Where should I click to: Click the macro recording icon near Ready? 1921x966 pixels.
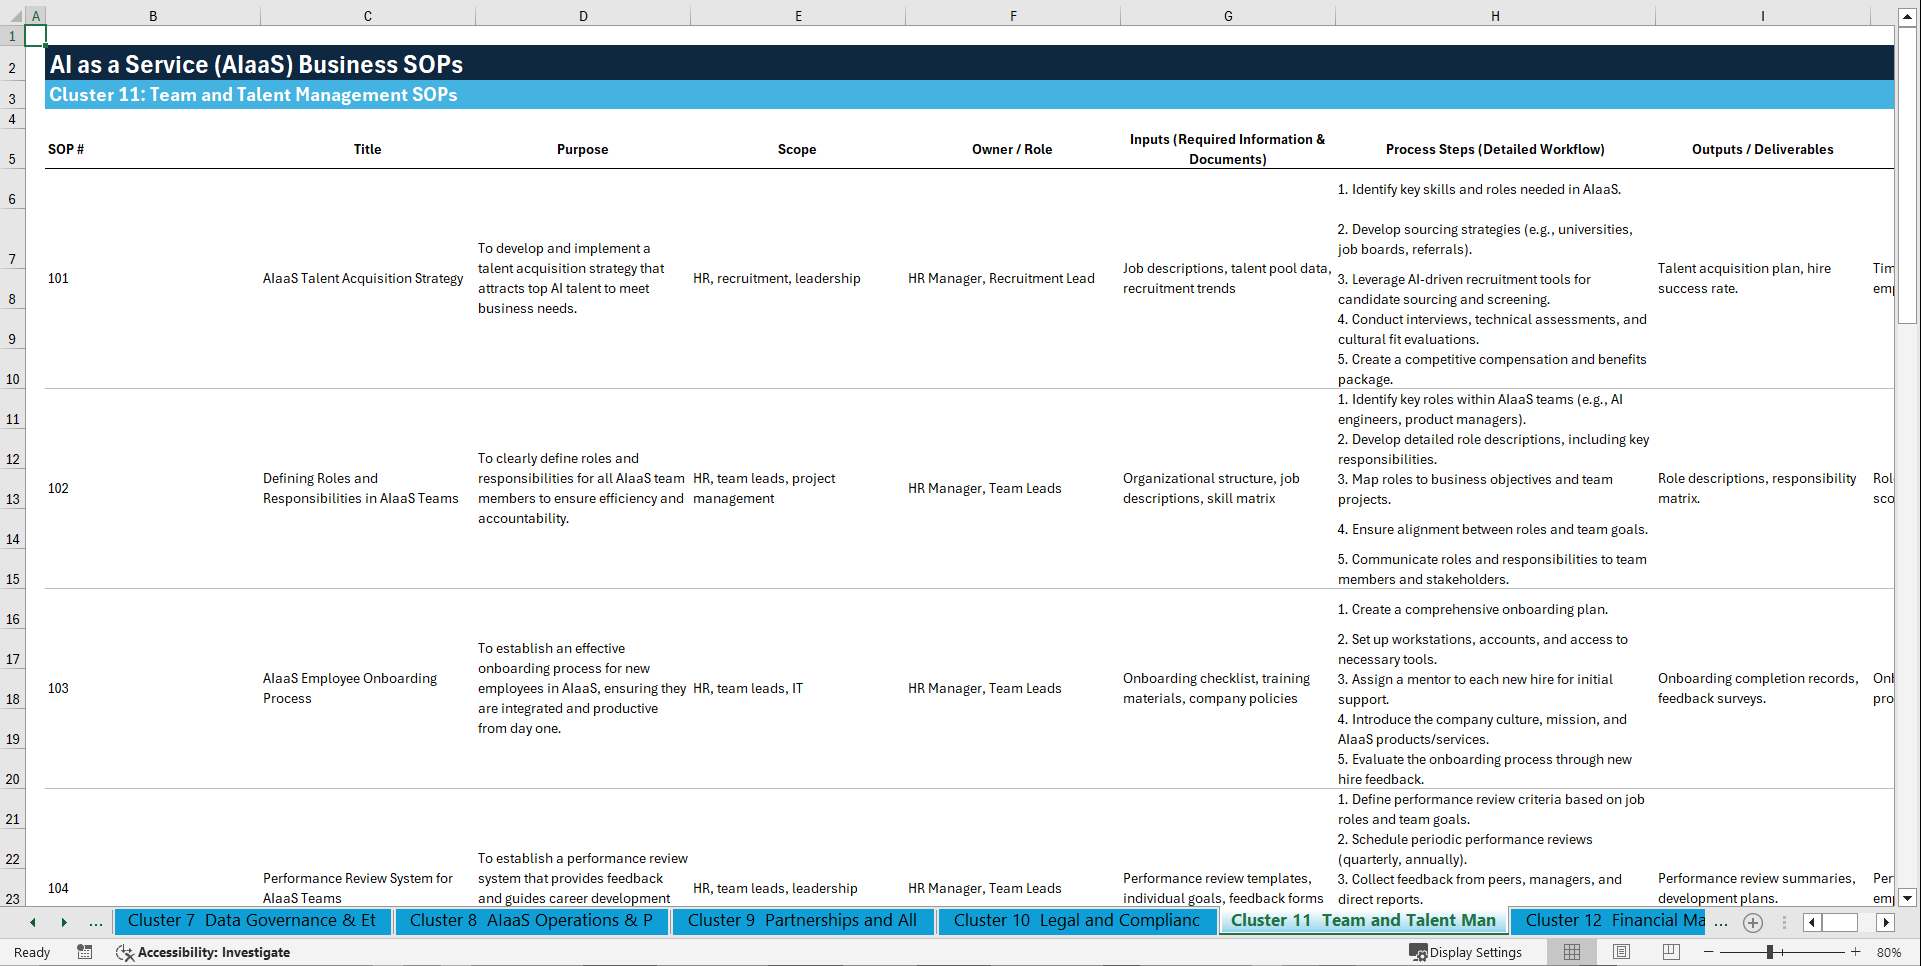point(85,952)
